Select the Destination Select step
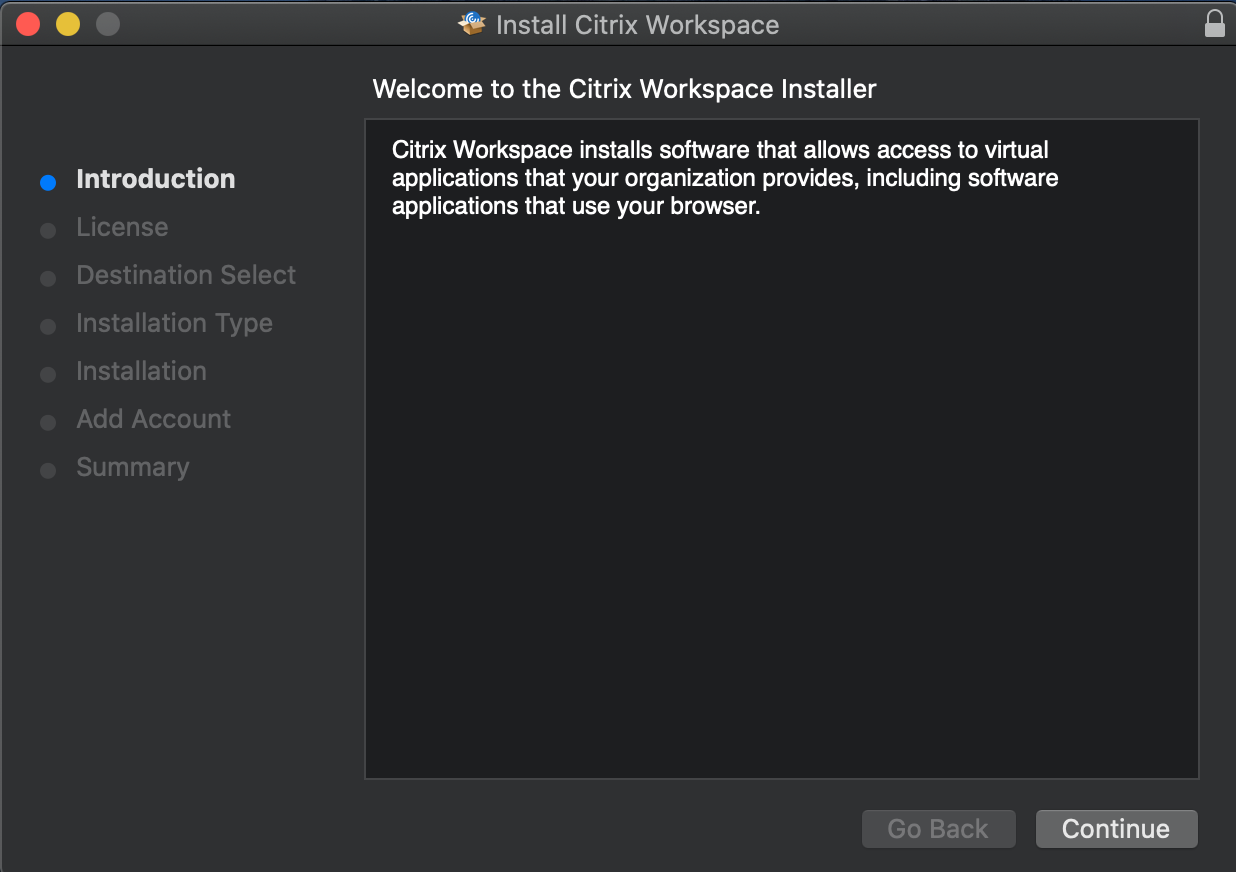1236x872 pixels. click(186, 275)
